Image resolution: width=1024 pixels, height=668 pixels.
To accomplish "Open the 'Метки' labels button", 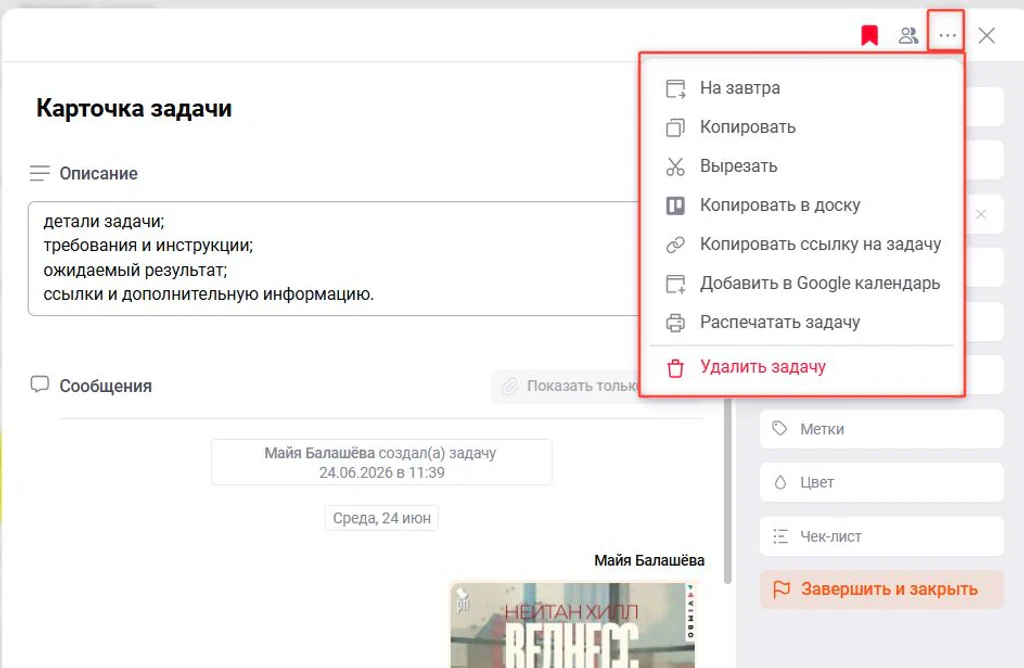I will point(882,429).
